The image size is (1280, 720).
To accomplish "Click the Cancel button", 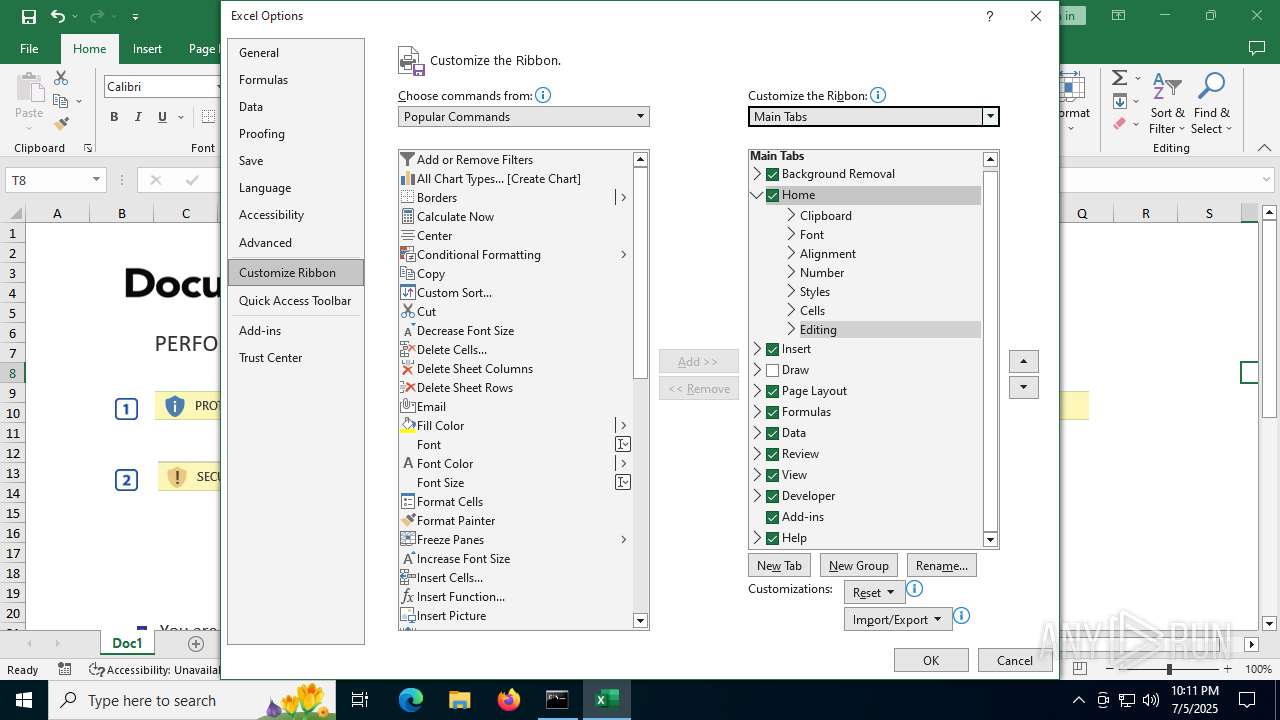I will [x=1014, y=660].
